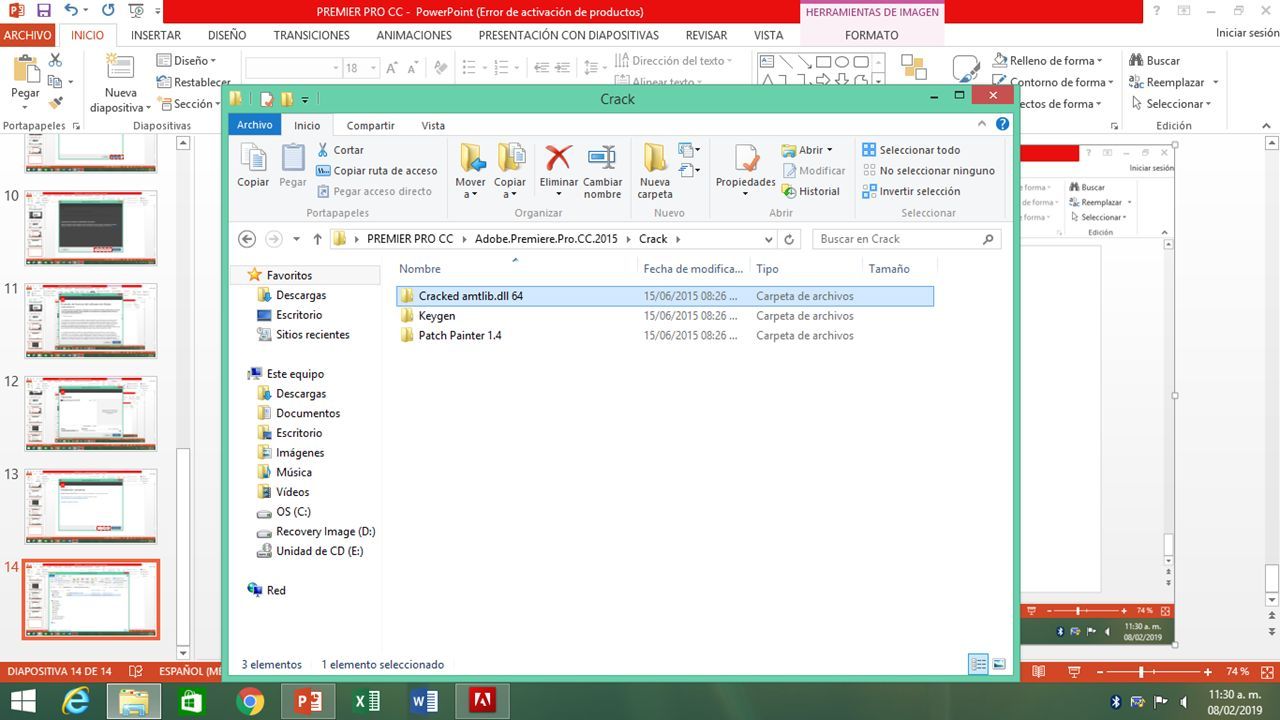1280x720 pixels.
Task: Open address bar history dropdown
Action: click(x=768, y=240)
